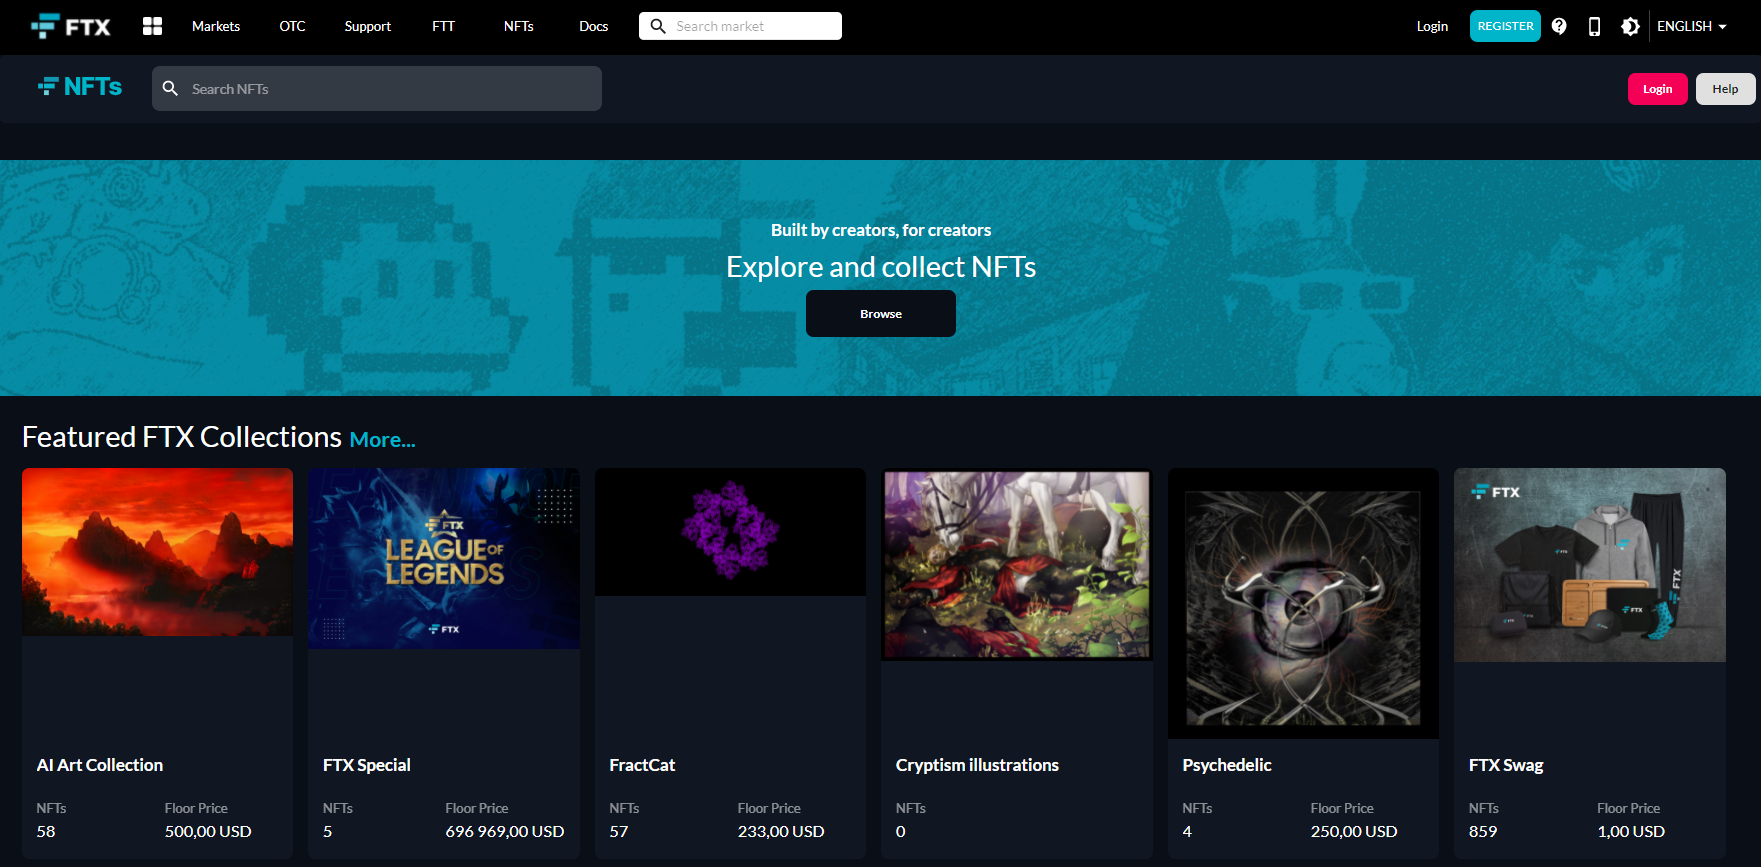Open the League of Legends FTX Special image

[444, 558]
